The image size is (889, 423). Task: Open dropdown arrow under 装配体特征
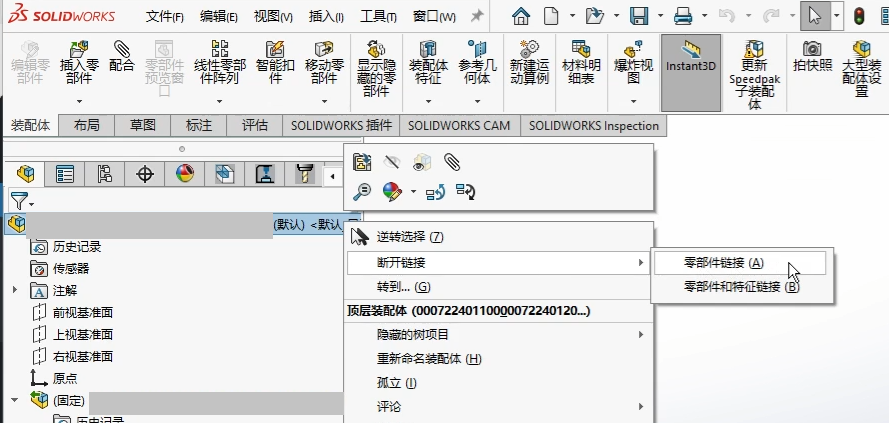pos(429,102)
